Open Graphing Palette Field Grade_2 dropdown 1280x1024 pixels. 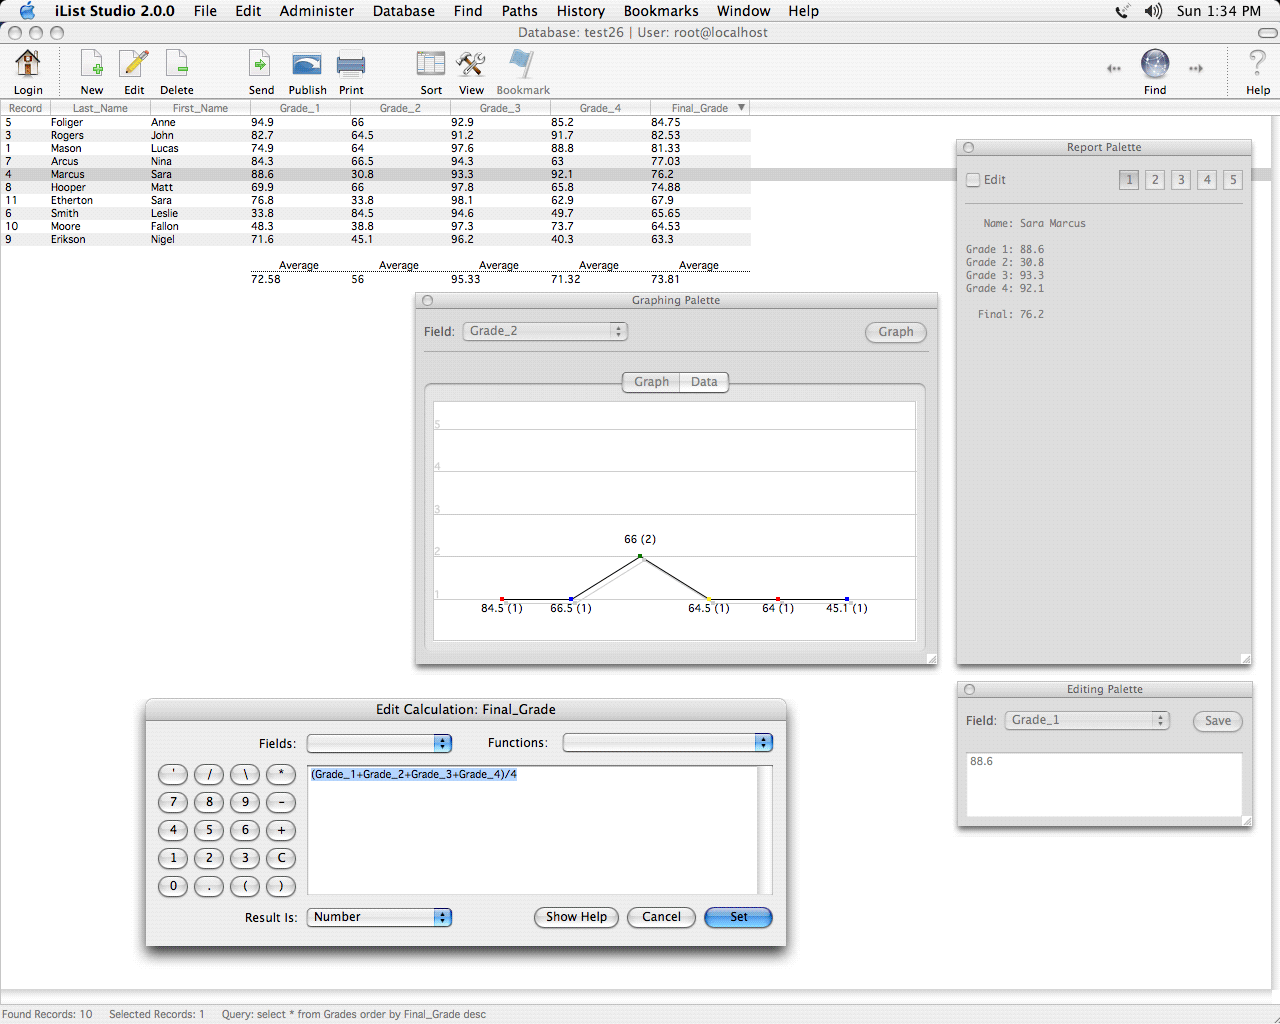pyautogui.click(x=545, y=331)
